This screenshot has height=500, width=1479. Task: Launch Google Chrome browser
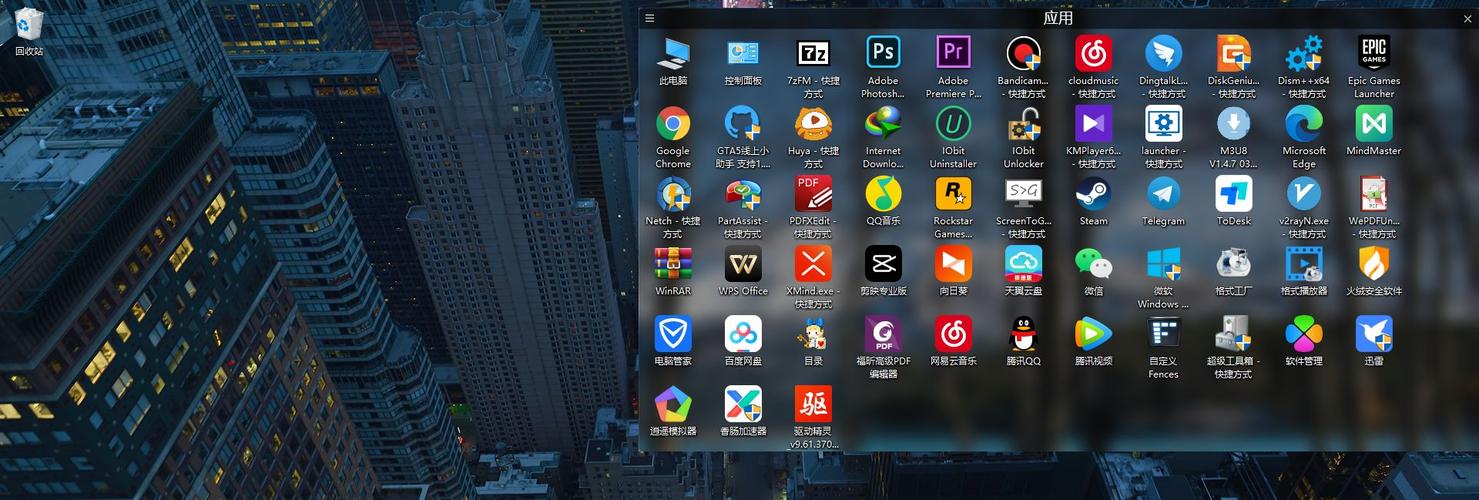[x=673, y=124]
